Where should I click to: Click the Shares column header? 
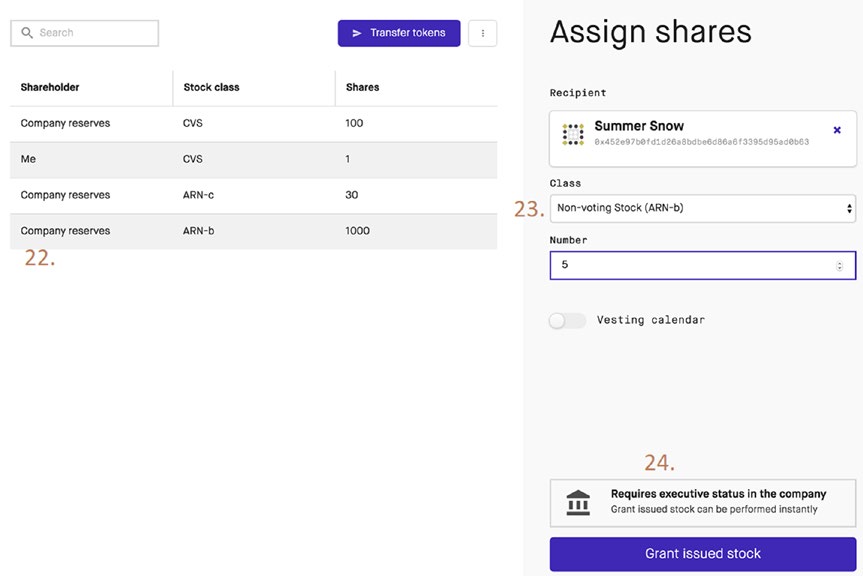pyautogui.click(x=362, y=87)
